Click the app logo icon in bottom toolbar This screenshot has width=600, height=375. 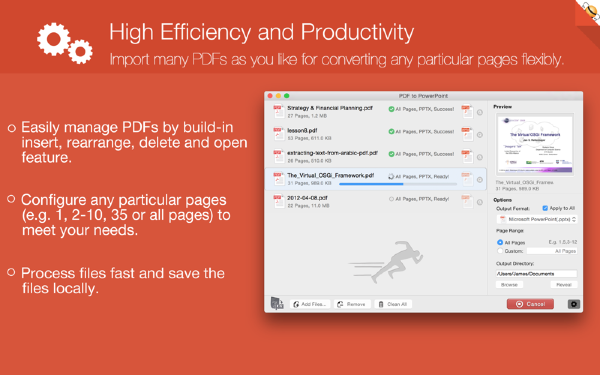click(x=277, y=303)
